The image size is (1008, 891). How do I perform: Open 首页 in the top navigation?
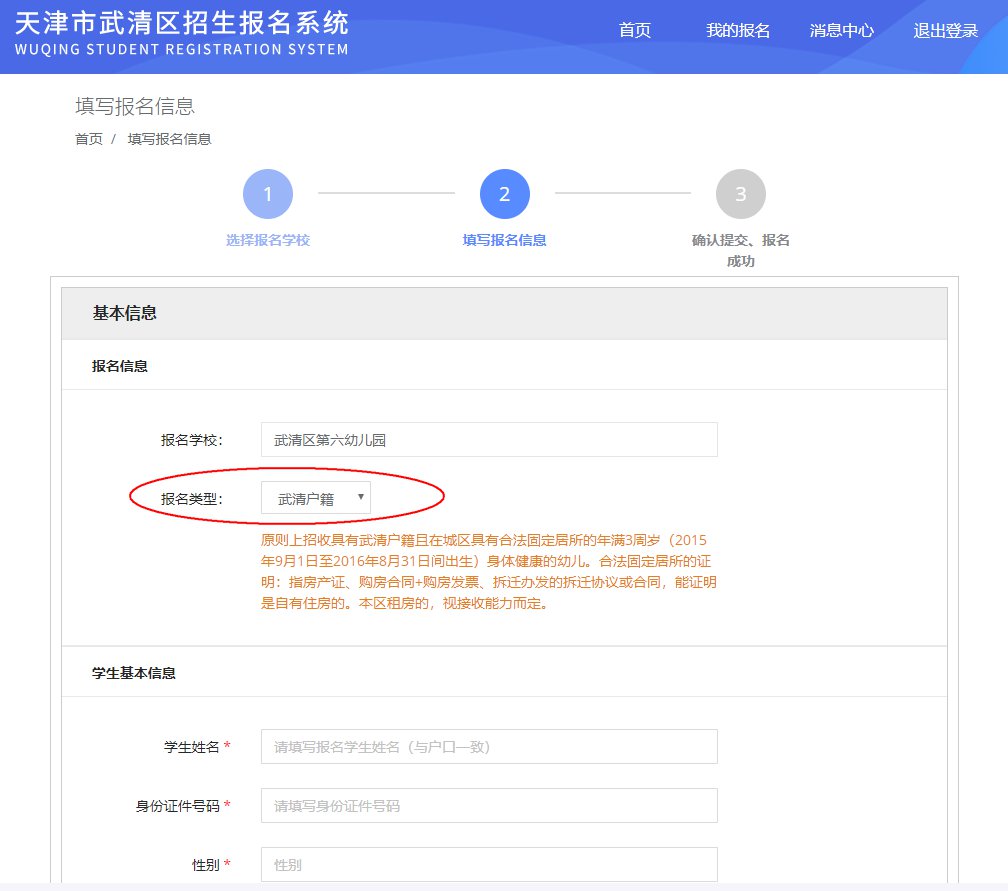(634, 31)
